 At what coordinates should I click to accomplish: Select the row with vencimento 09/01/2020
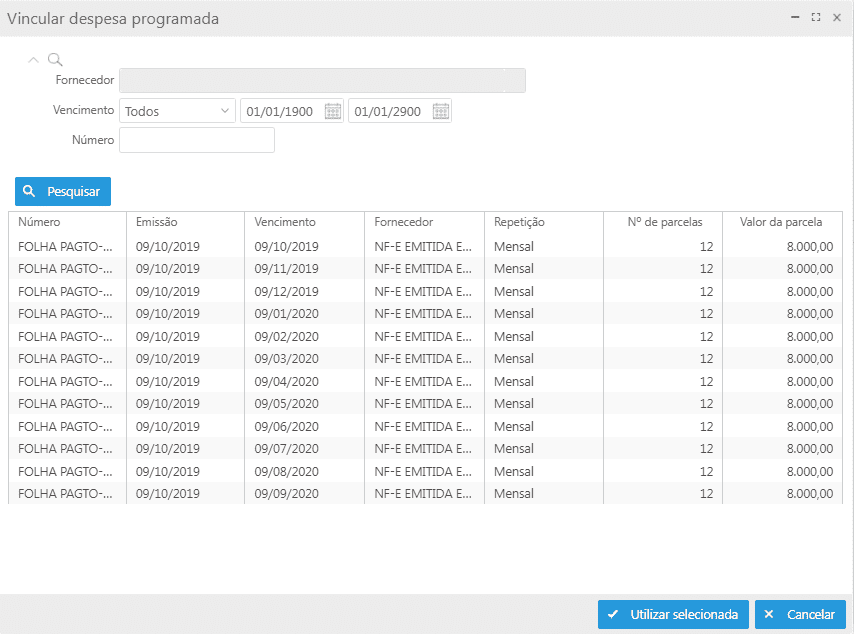click(286, 314)
